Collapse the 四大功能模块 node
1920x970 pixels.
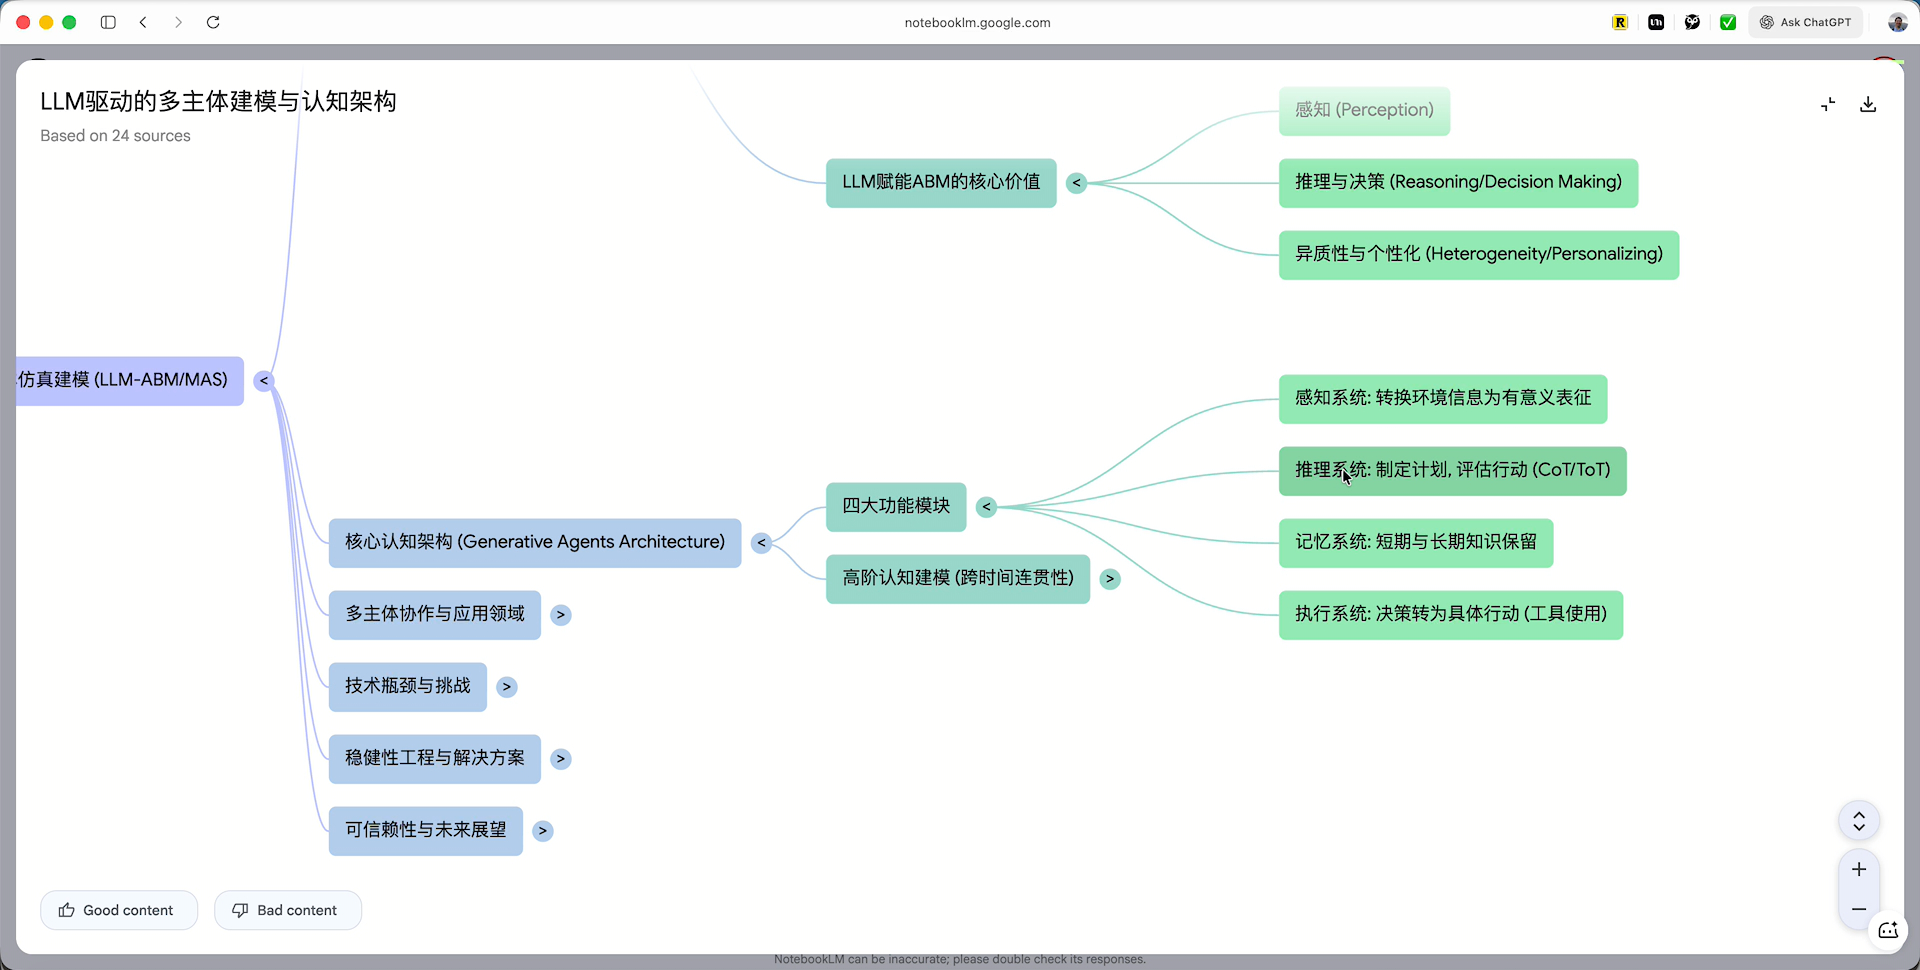(x=986, y=507)
